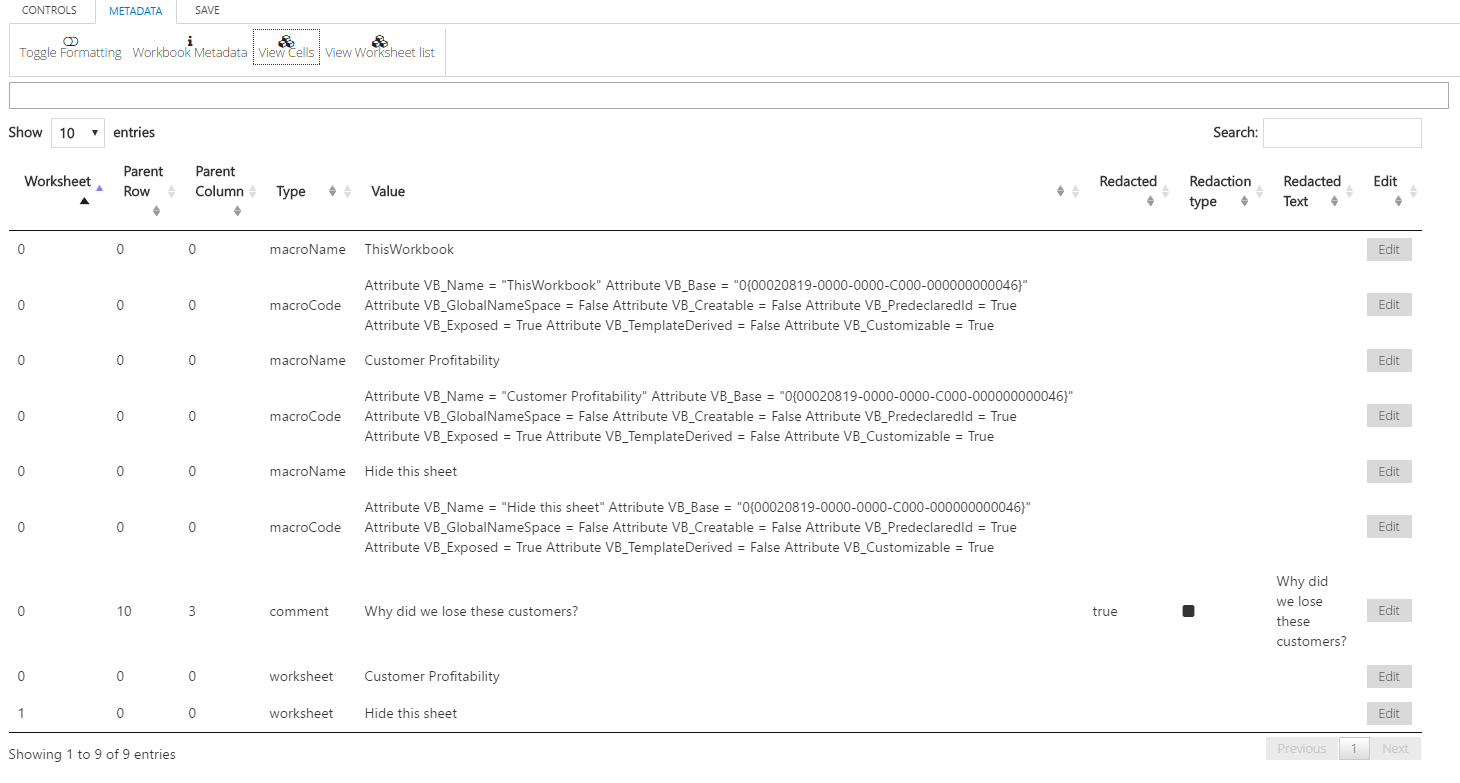1460x783 pixels.
Task: Go to pagination page 1
Action: point(1354,749)
